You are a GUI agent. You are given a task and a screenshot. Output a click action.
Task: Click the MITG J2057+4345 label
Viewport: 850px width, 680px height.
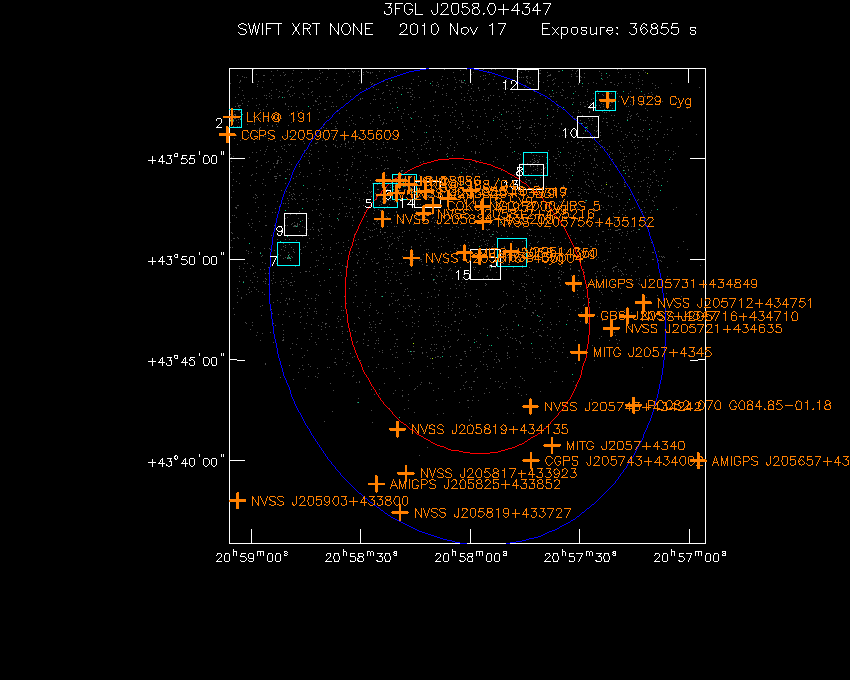[652, 352]
